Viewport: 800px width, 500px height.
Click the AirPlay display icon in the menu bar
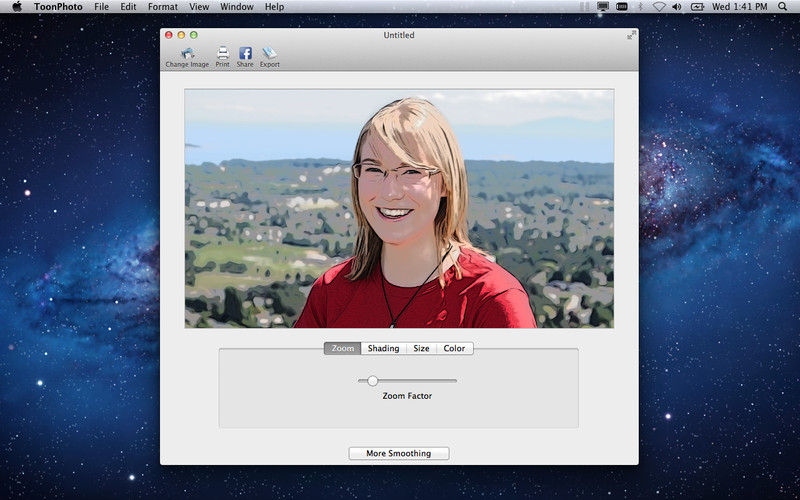click(603, 7)
